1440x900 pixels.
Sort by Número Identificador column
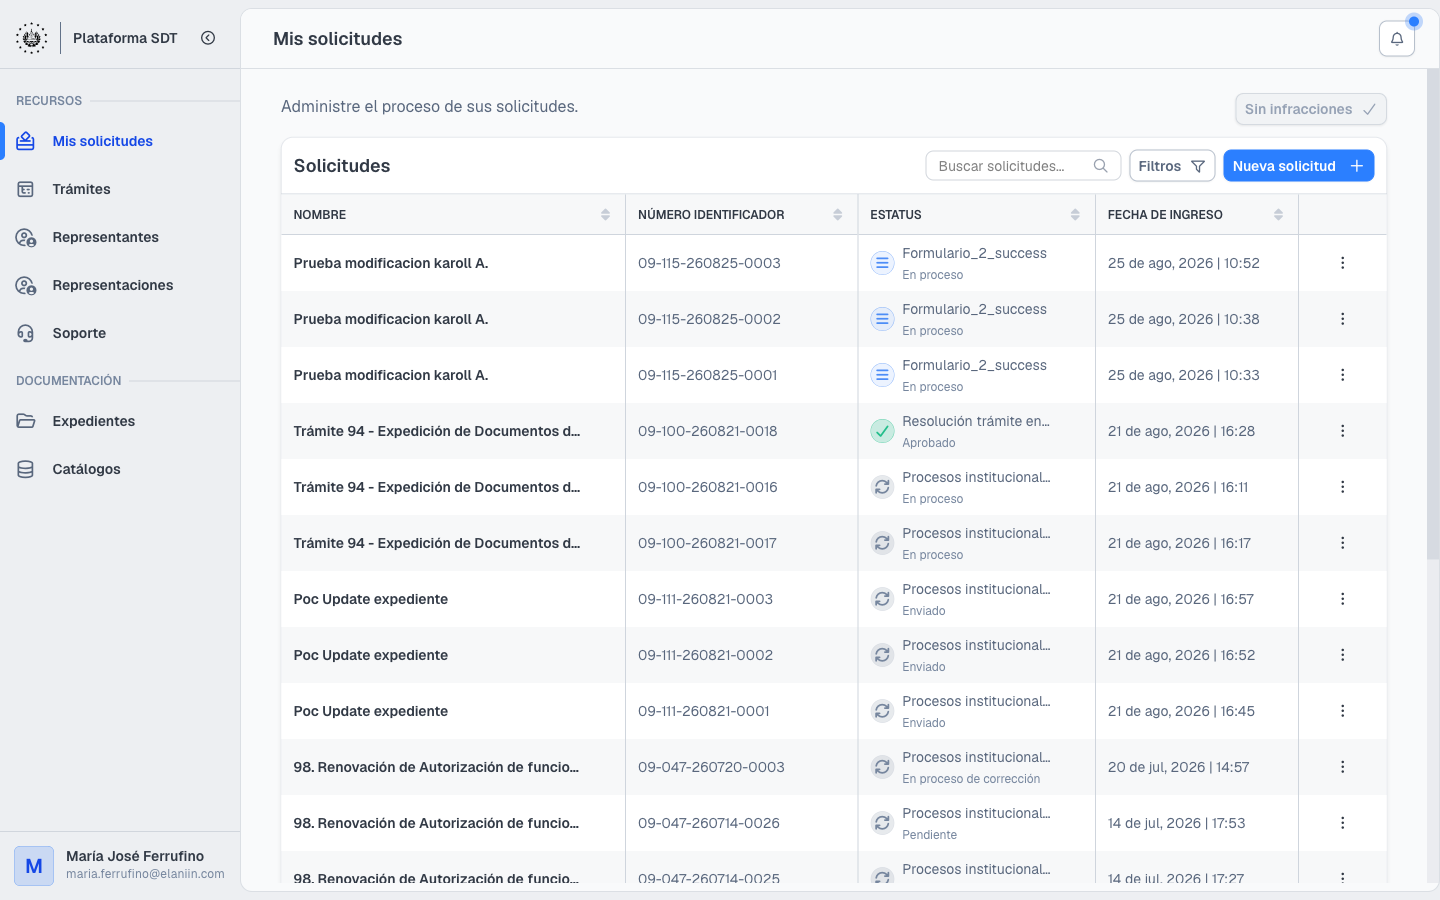tap(837, 215)
